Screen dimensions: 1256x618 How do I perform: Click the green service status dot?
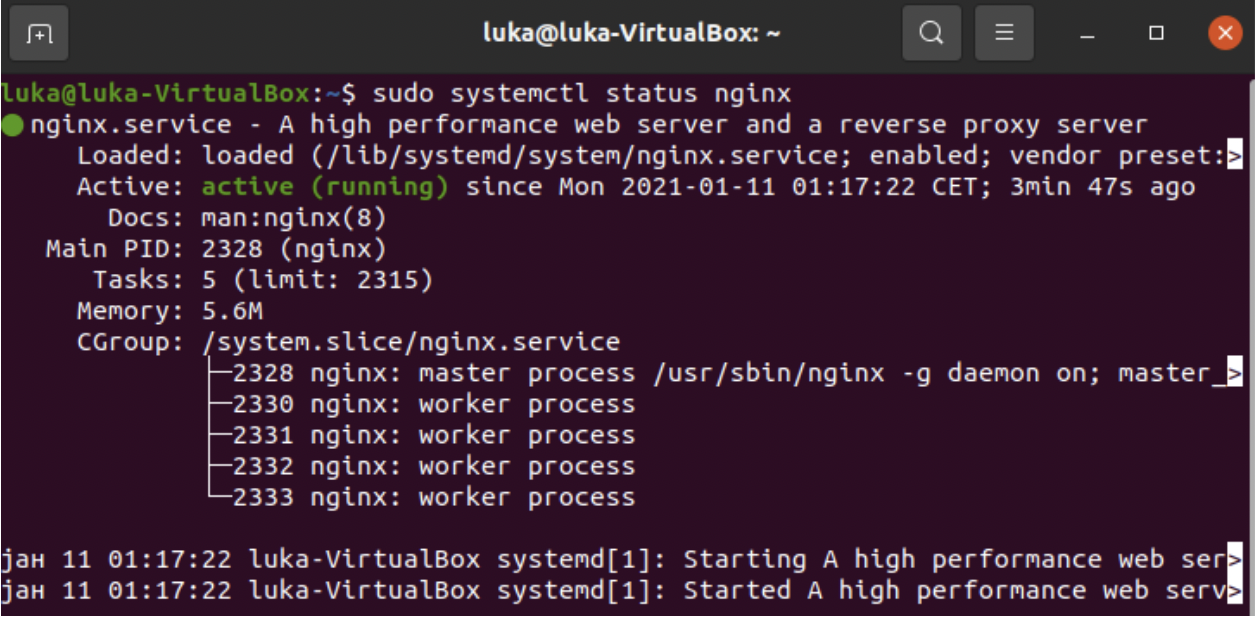click(12, 126)
